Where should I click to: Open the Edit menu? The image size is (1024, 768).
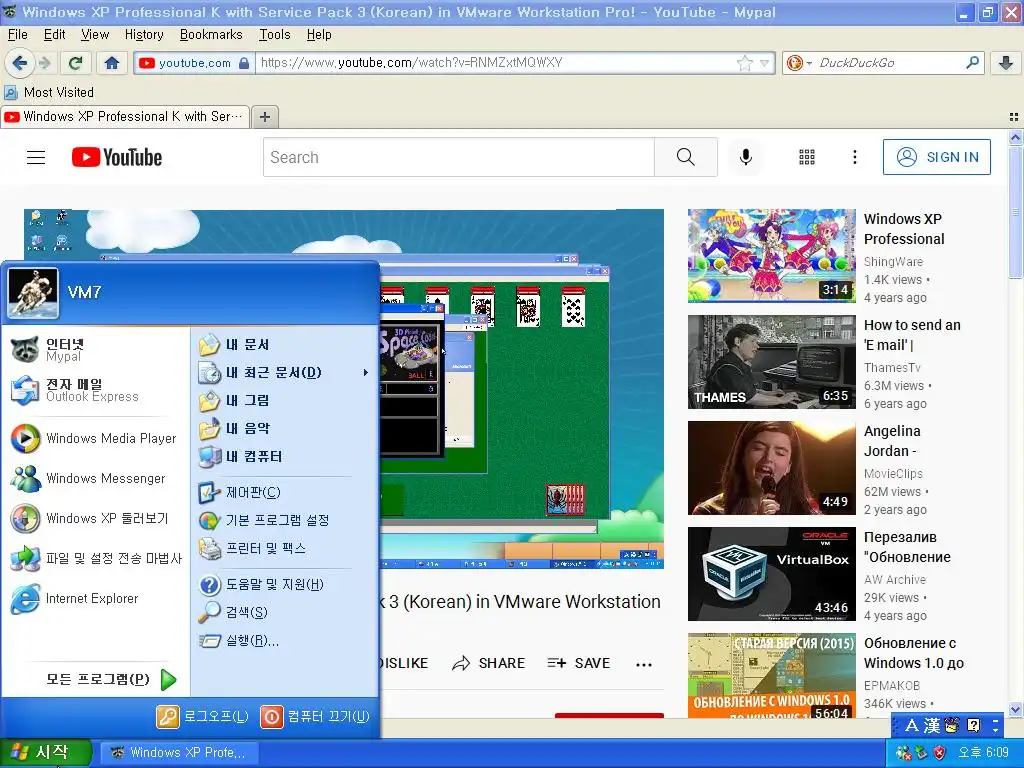point(54,35)
